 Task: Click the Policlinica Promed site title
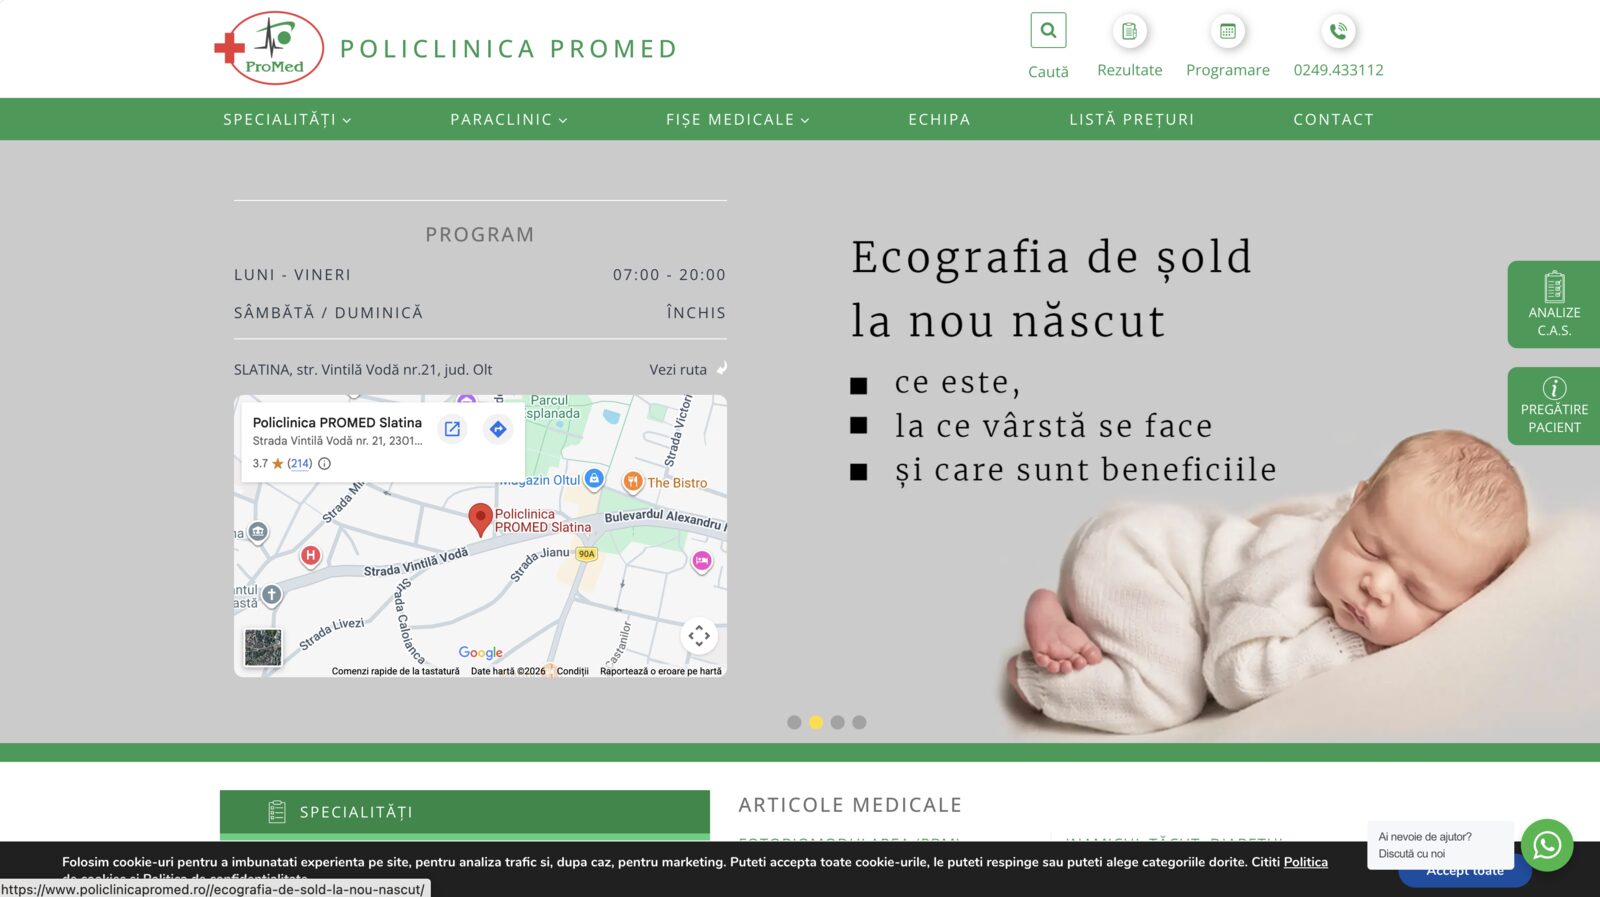(x=509, y=48)
